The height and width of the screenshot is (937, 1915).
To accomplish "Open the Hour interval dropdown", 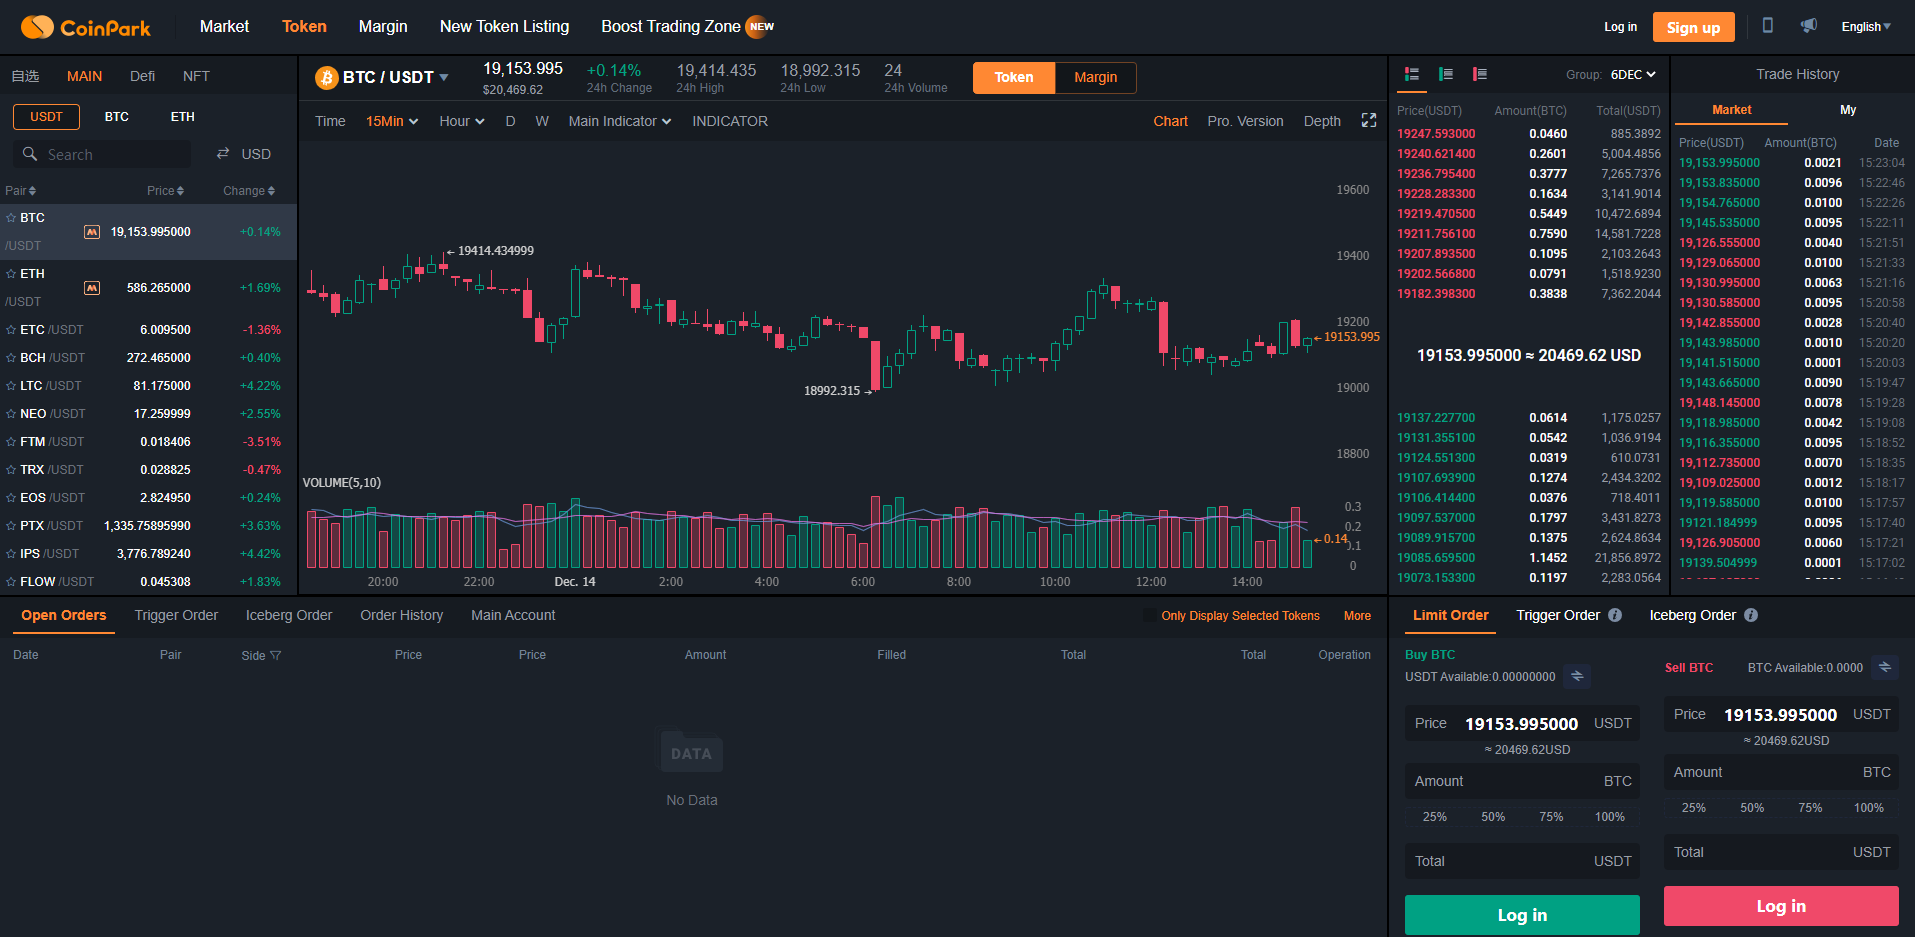I will coord(462,121).
